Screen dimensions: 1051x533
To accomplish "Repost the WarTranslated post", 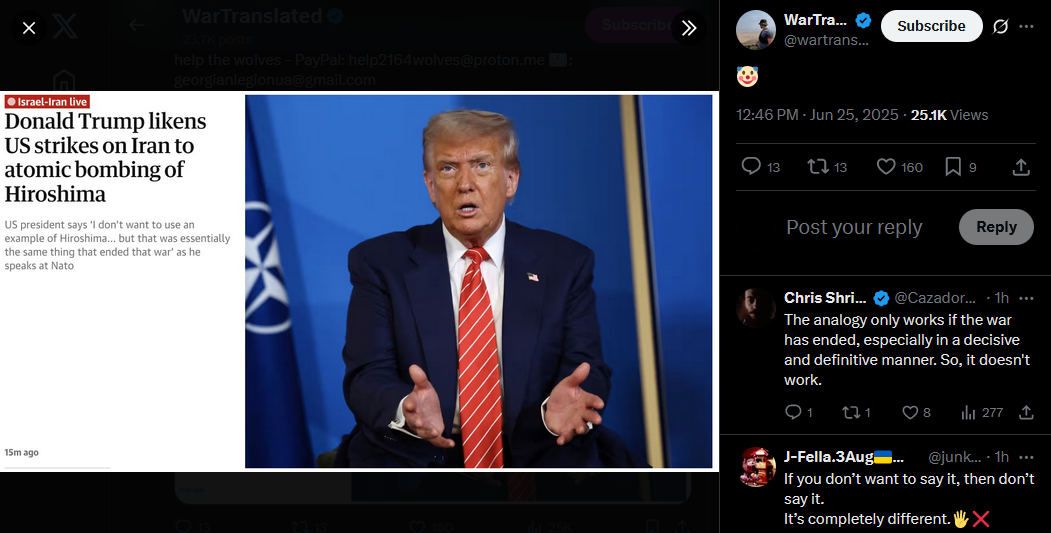I will point(818,166).
